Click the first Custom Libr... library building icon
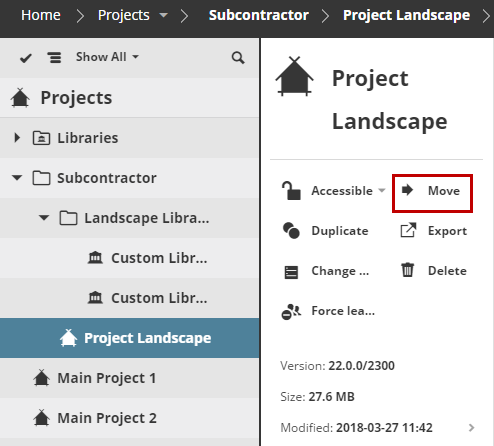The width and height of the screenshot is (494, 446). tap(95, 258)
